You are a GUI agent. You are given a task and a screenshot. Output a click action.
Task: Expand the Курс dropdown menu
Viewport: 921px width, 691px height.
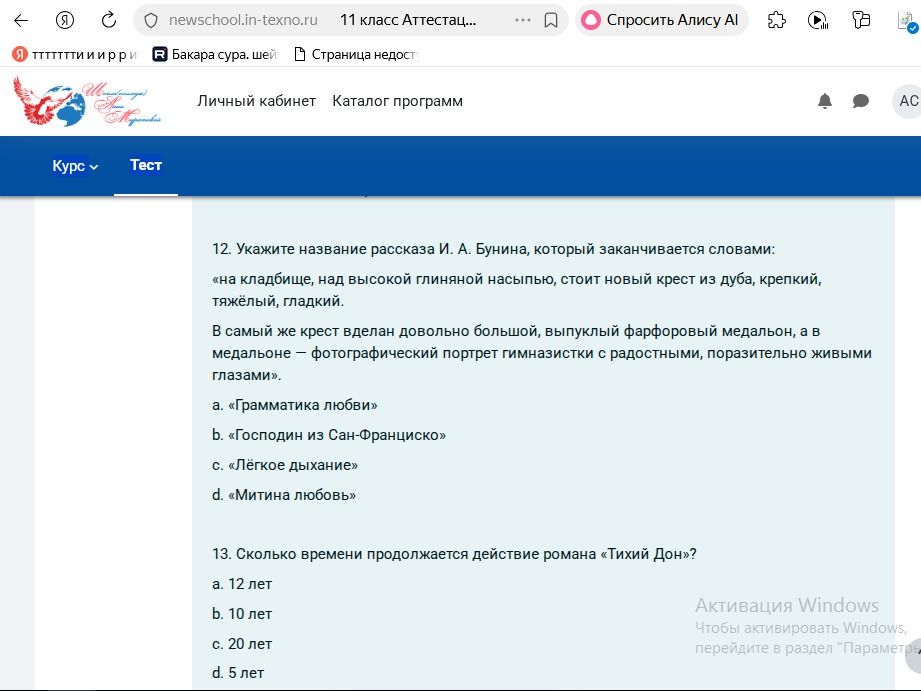pos(75,166)
